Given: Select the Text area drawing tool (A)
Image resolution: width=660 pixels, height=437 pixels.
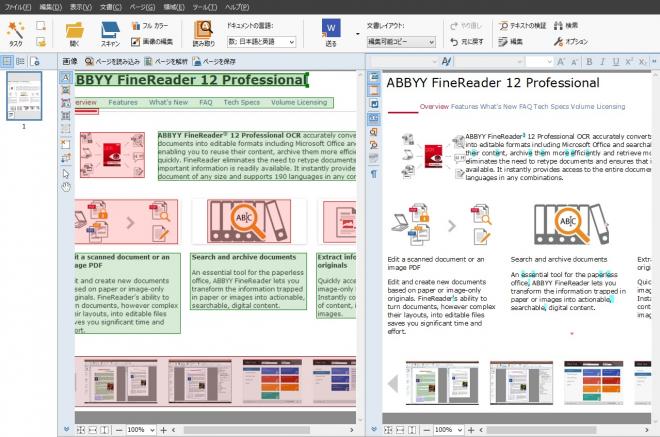Looking at the screenshot, I should pyautogui.click(x=66, y=77).
